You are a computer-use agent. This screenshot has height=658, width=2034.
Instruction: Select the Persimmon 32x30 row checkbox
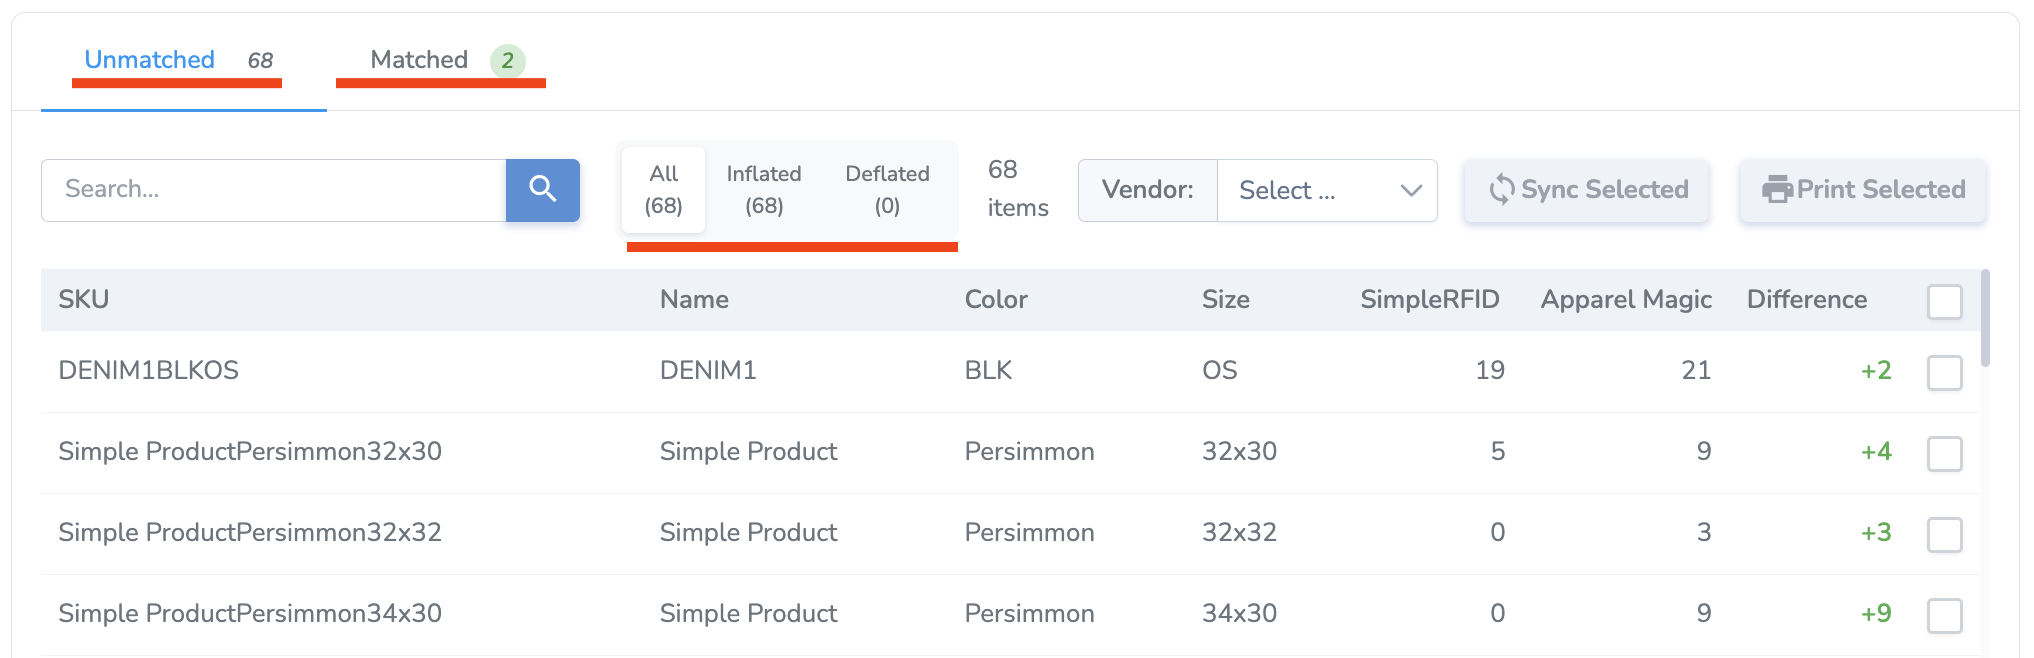point(1944,453)
